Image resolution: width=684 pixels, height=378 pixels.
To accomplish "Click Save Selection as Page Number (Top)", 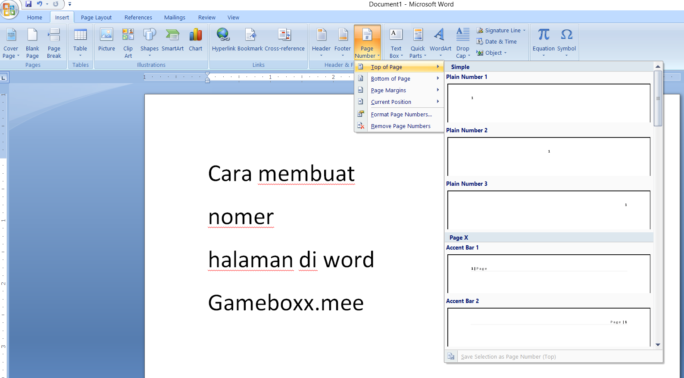I will tap(508, 357).
